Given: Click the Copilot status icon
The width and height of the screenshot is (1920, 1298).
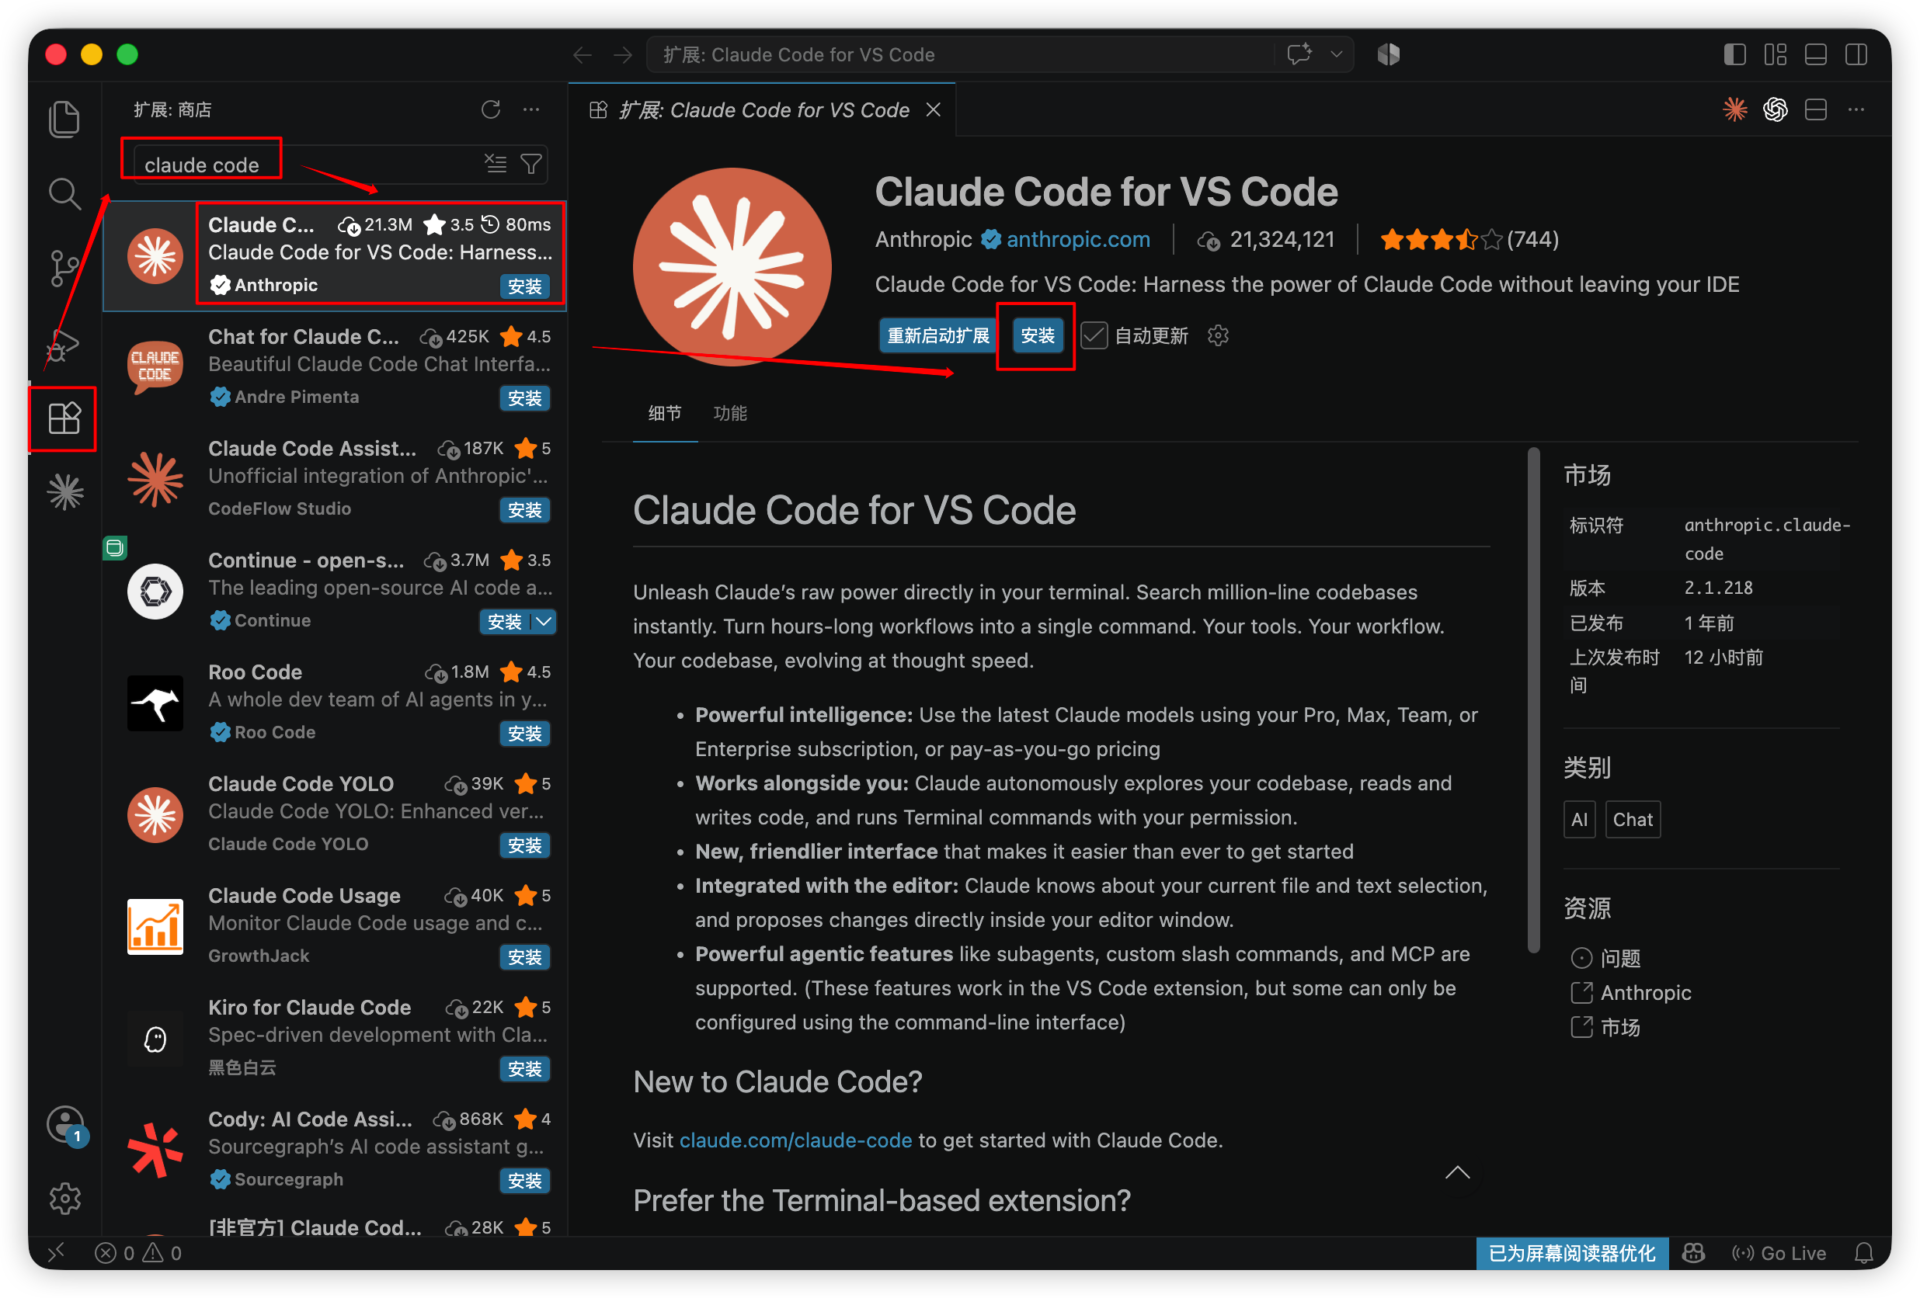Looking at the screenshot, I should (1694, 1253).
